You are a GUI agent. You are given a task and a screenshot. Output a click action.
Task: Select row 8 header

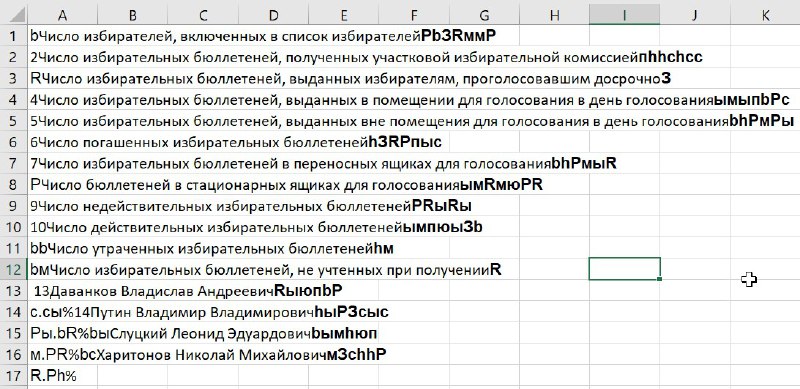click(13, 184)
